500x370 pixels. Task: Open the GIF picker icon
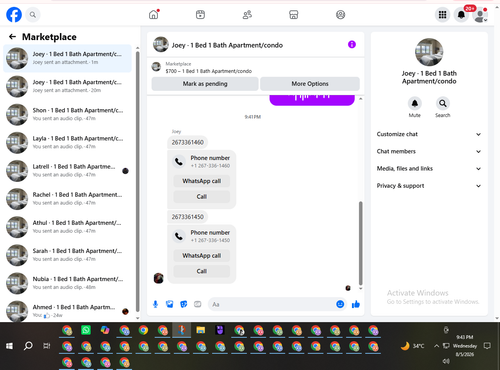[198, 304]
